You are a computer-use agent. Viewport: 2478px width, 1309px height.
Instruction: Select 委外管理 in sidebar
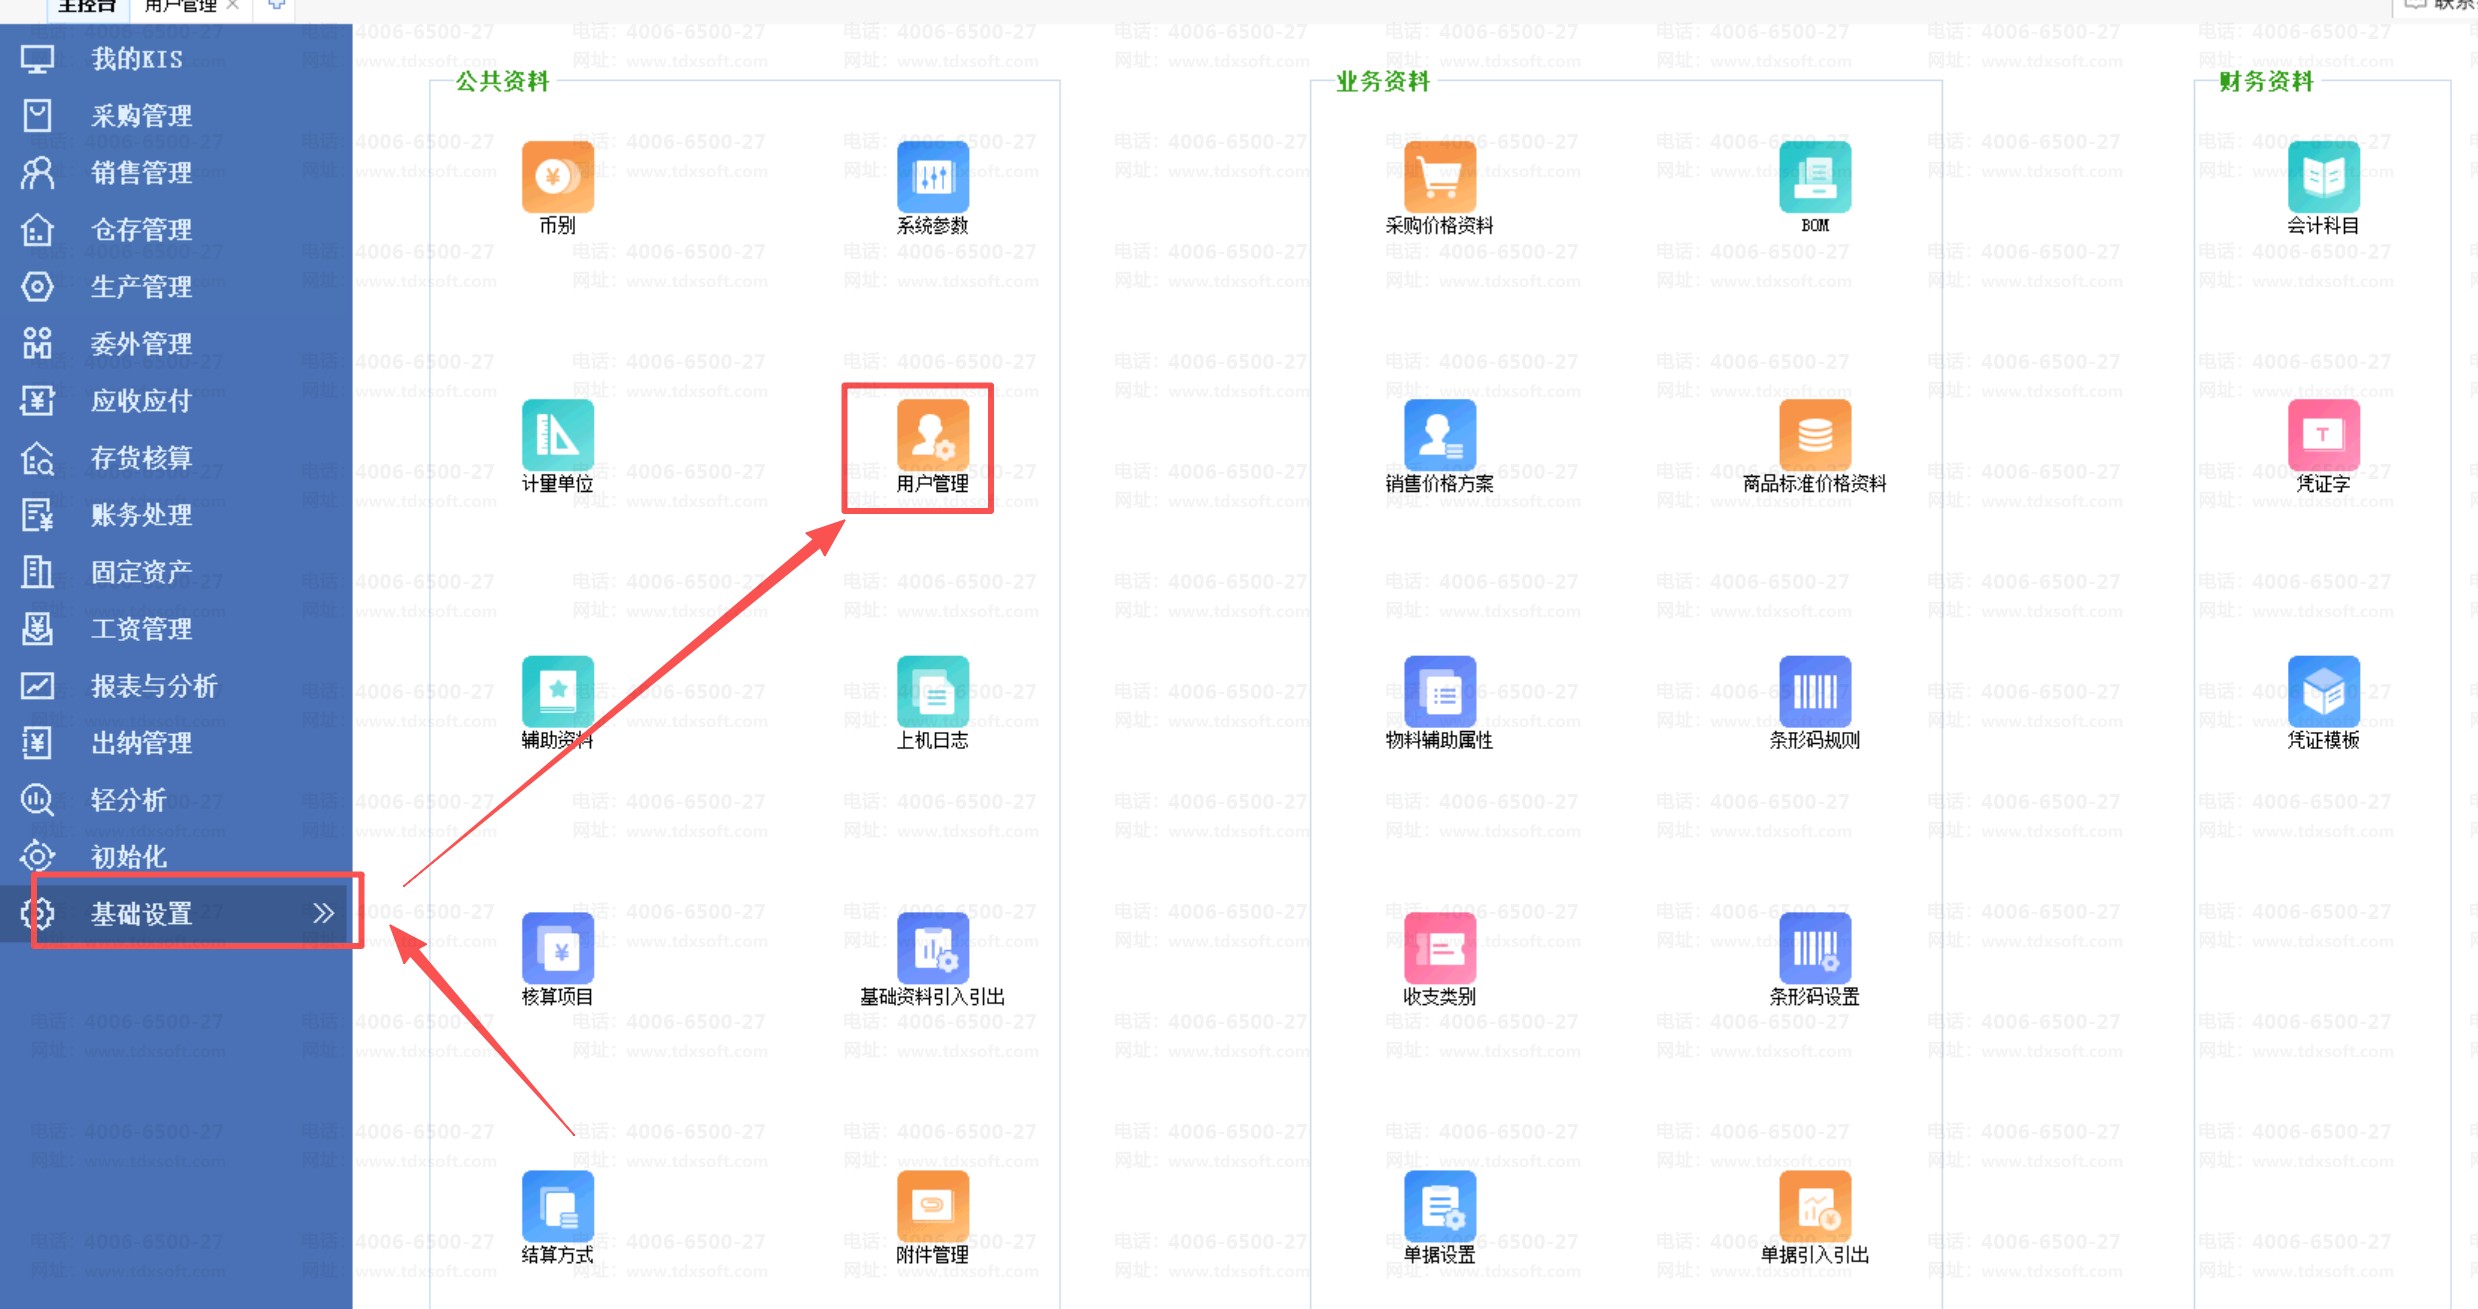176,344
